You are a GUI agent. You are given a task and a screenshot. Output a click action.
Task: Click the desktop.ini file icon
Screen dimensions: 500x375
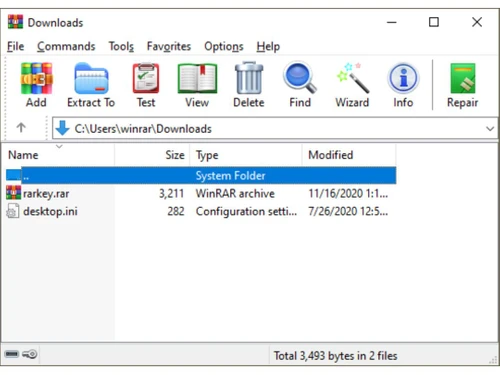click(x=13, y=211)
